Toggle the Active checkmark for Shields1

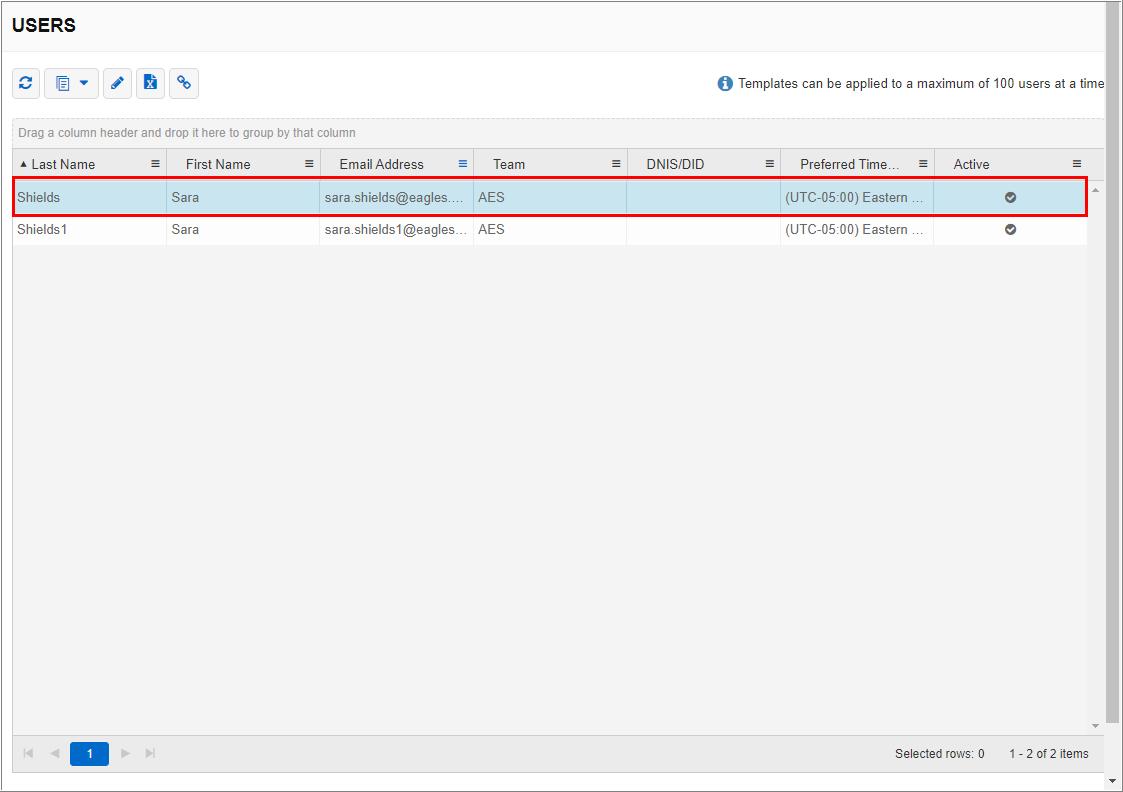tap(1010, 229)
